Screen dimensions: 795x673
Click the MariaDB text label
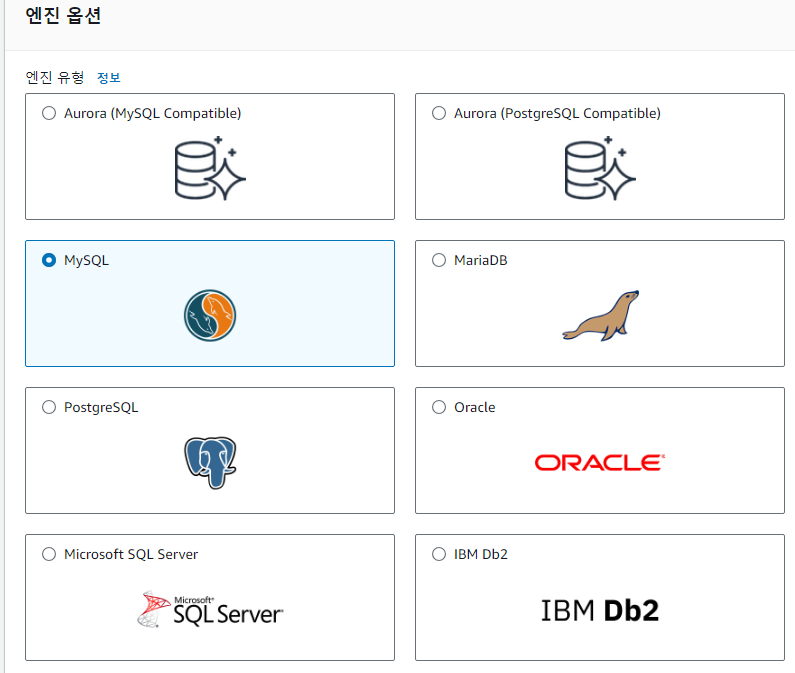click(x=481, y=260)
